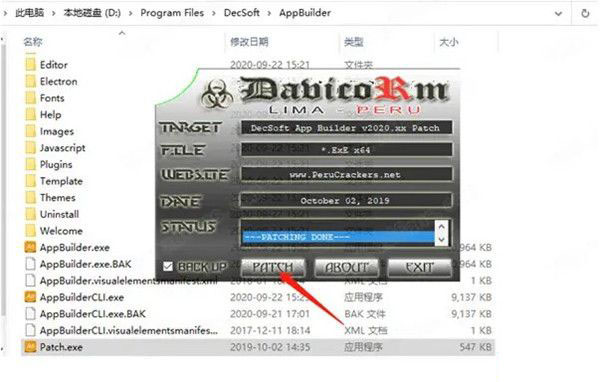Click the ABOUT button

point(347,267)
